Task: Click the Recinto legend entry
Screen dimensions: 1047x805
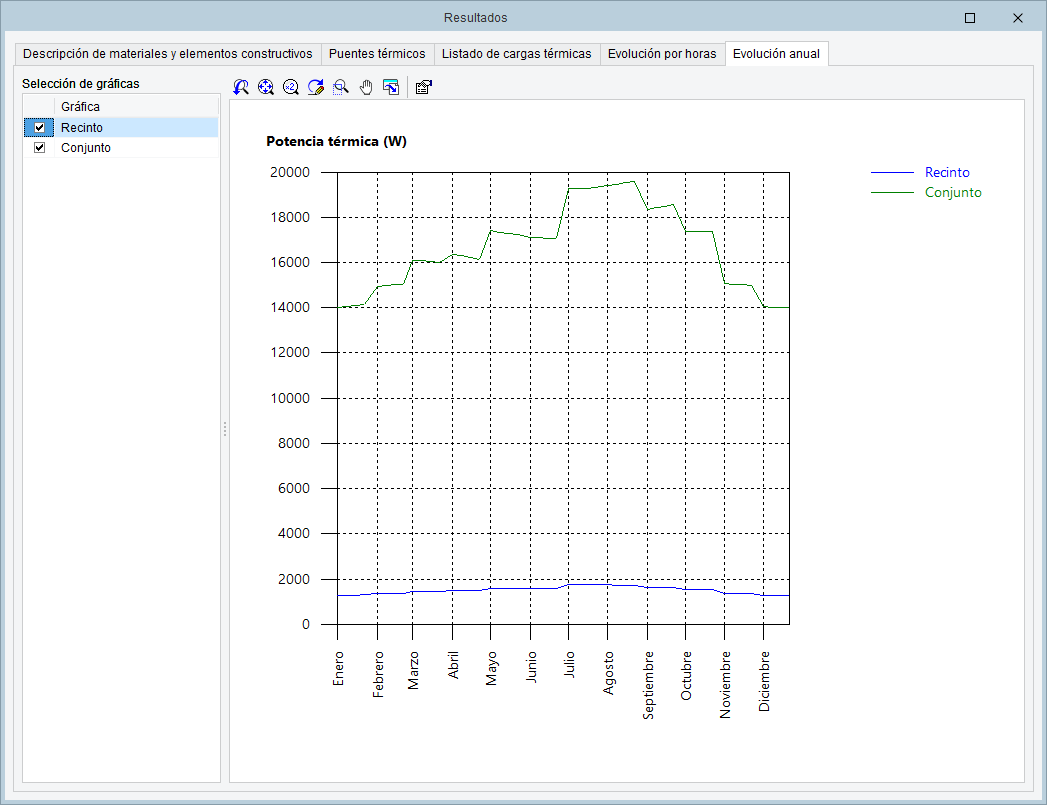Action: click(946, 173)
